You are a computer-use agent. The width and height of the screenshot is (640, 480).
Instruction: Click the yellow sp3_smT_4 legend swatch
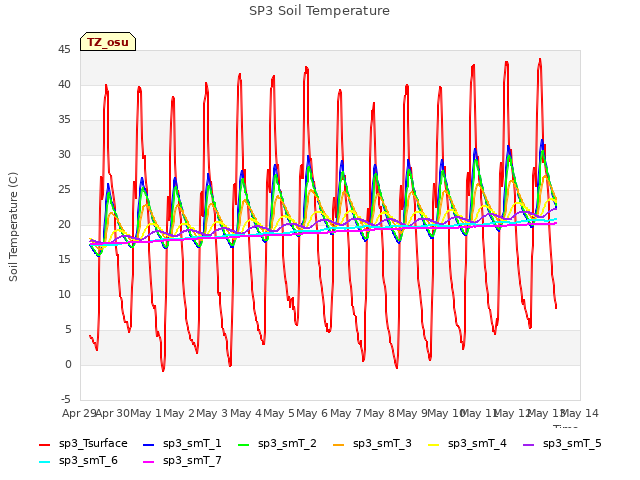pos(433,444)
